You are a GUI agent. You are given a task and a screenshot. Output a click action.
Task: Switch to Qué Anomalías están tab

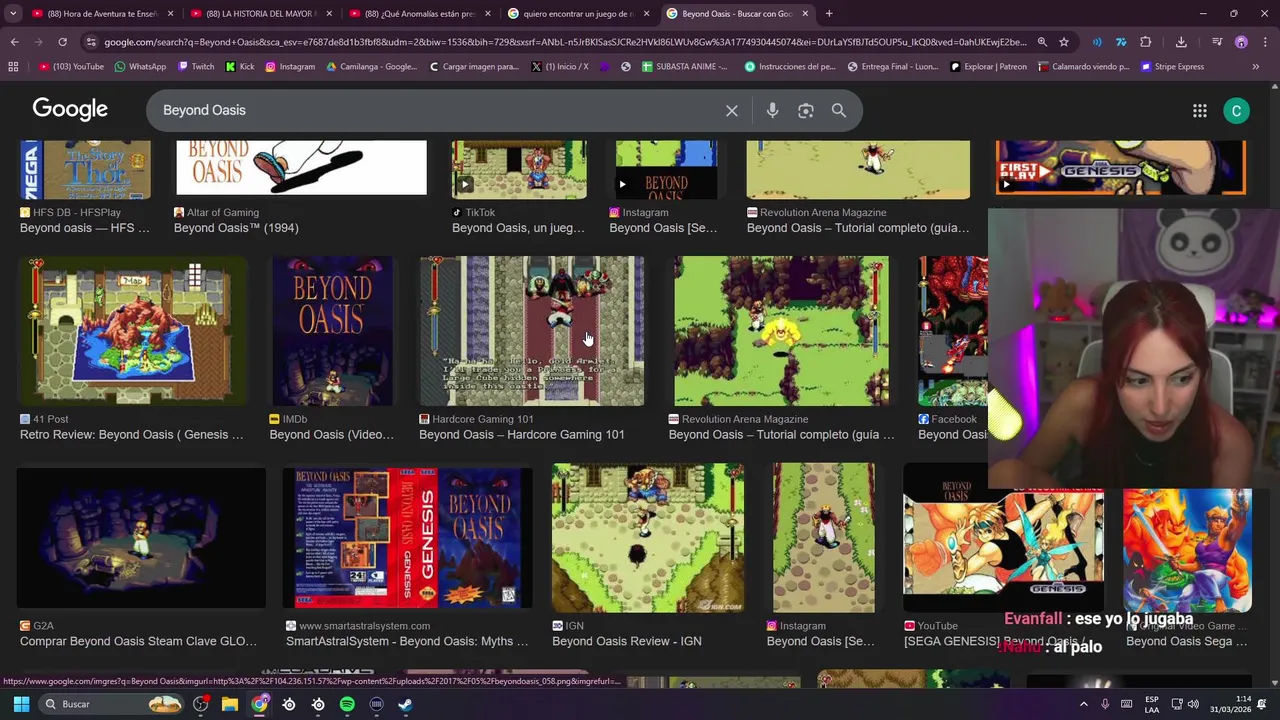419,14
